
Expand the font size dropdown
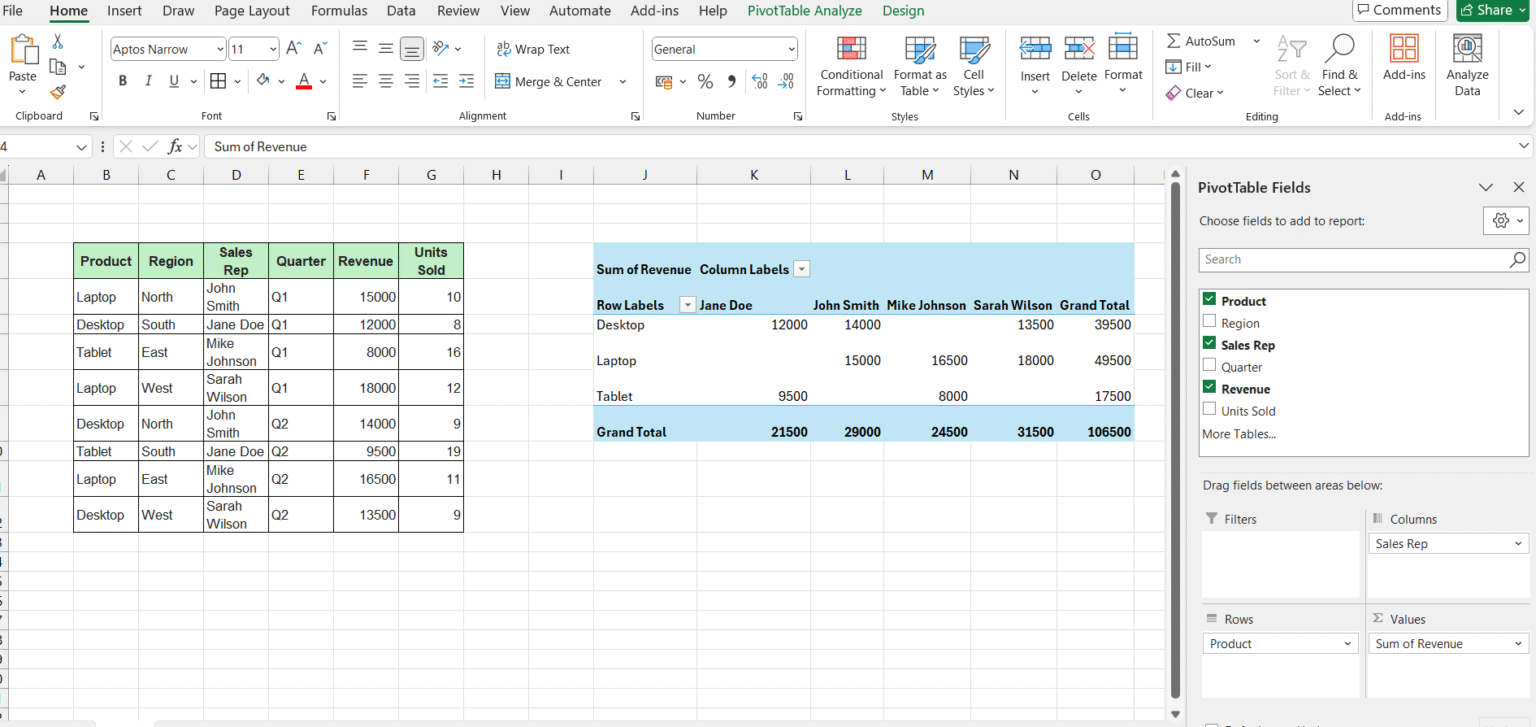[273, 49]
